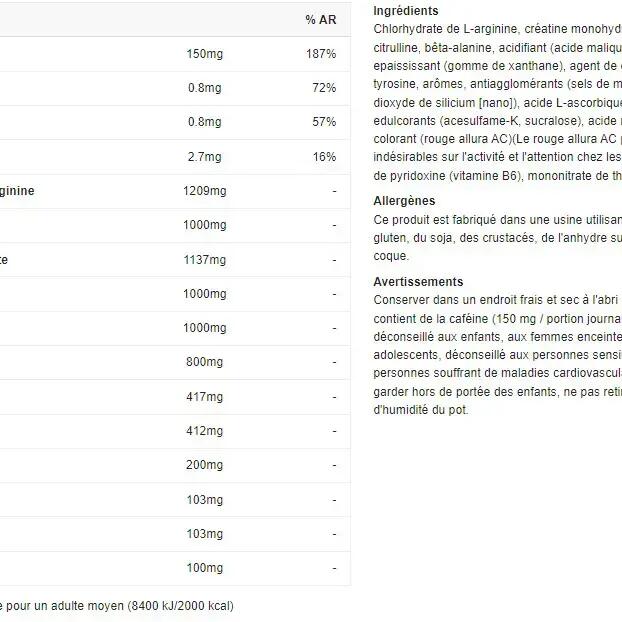Select the 150mg value in the table
This screenshot has height=622, width=622.
tap(204, 53)
